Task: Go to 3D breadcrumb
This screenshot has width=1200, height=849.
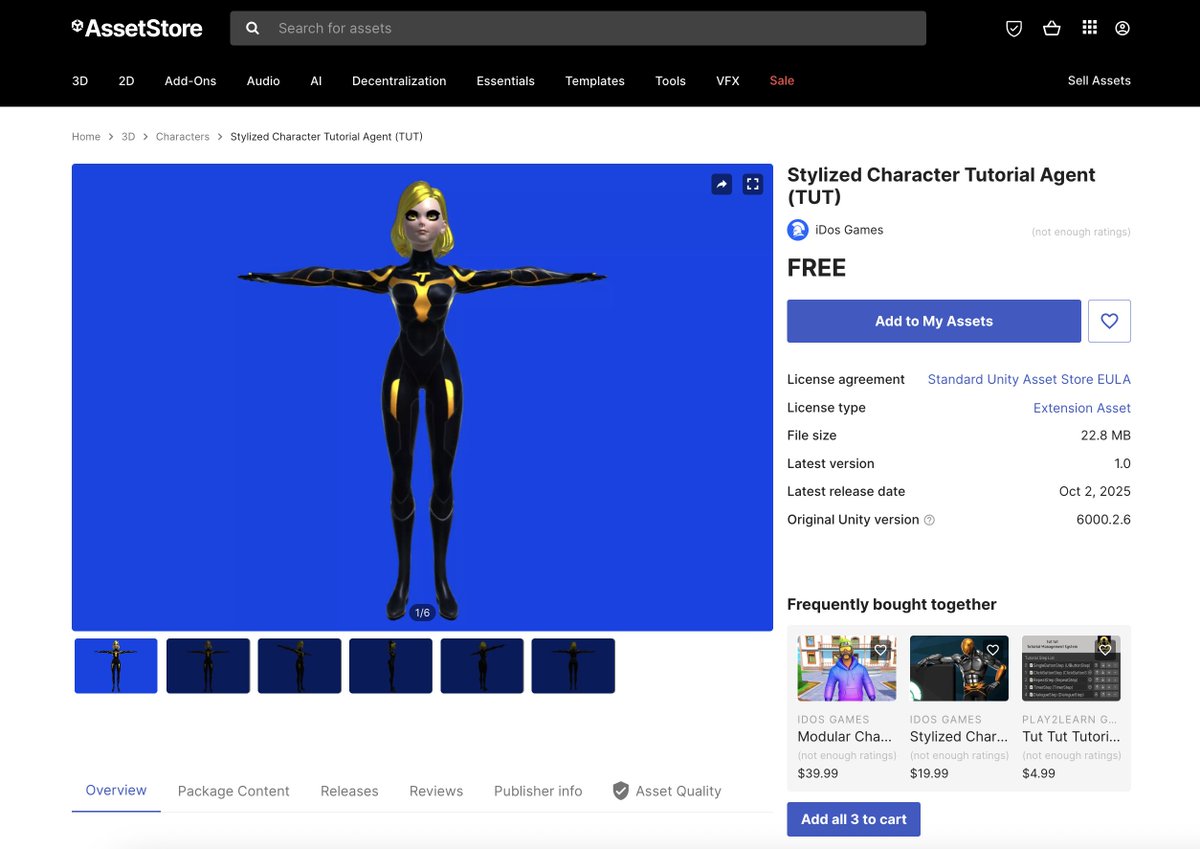Action: (128, 137)
